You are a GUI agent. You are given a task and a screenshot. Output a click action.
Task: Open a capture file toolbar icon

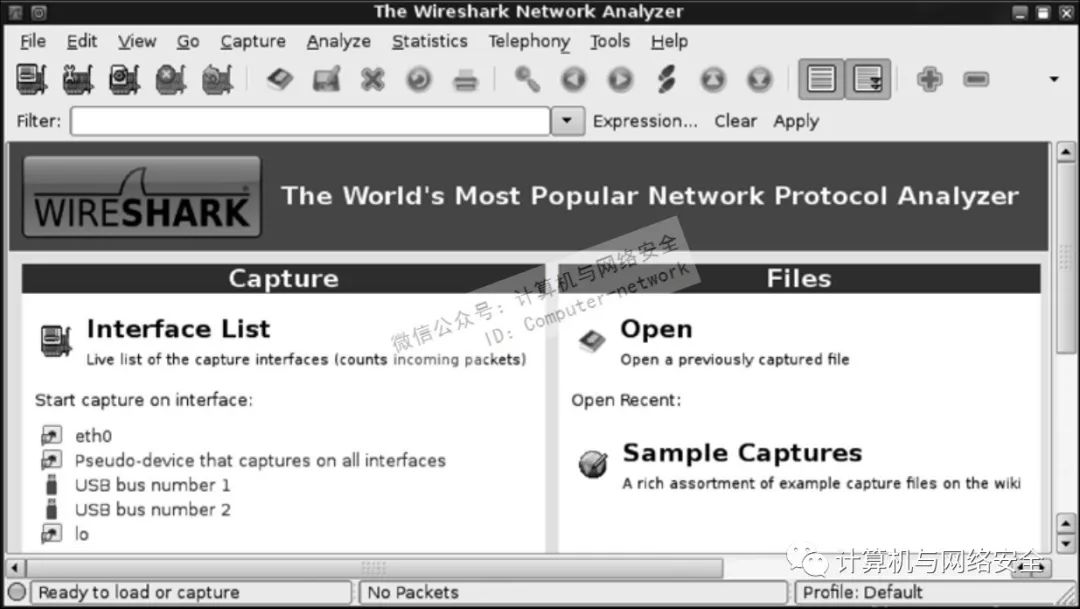280,79
